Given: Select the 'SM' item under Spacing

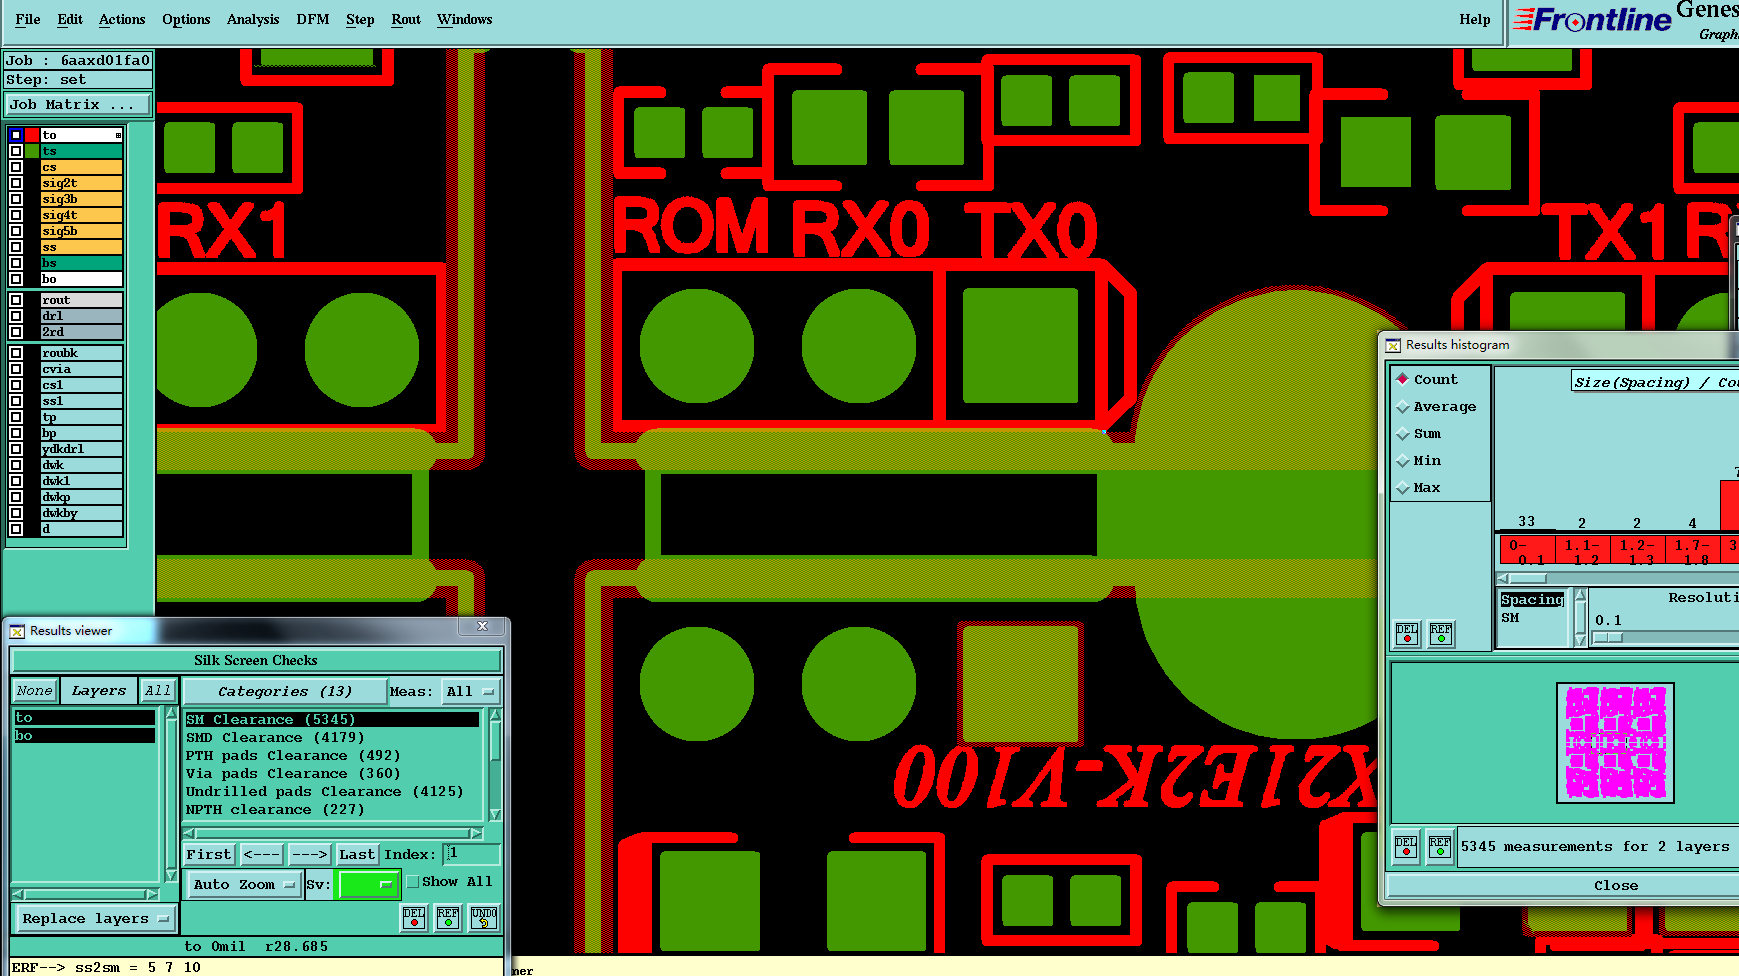Looking at the screenshot, I should click(x=1510, y=618).
